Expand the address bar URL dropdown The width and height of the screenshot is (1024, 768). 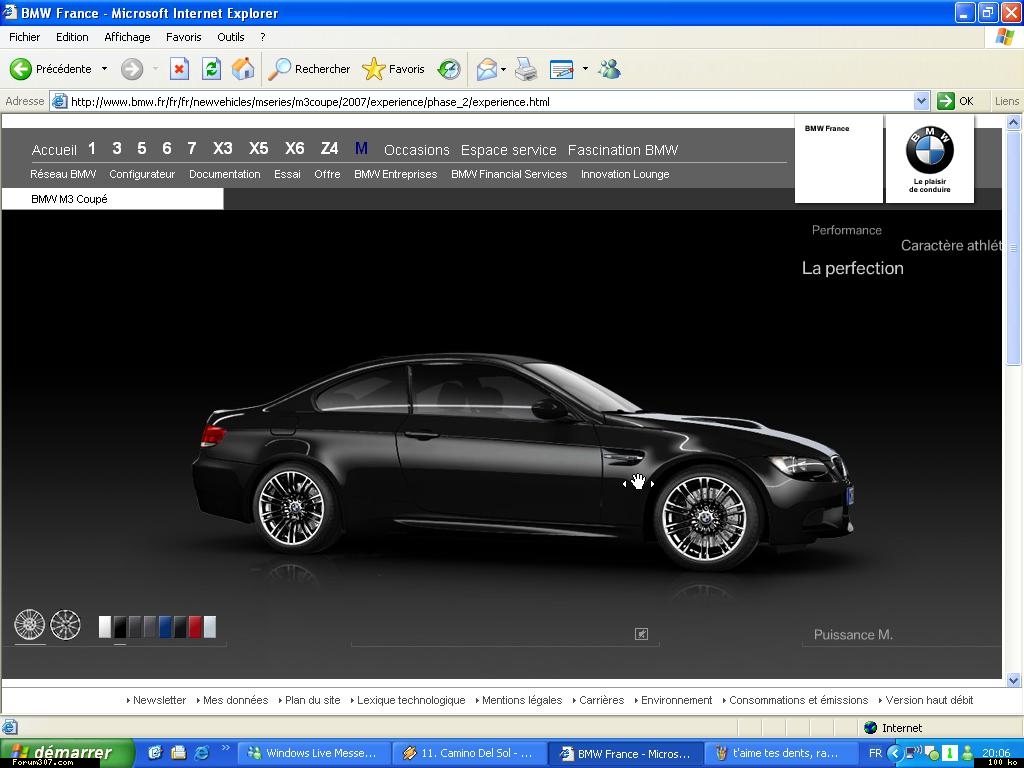coord(921,101)
